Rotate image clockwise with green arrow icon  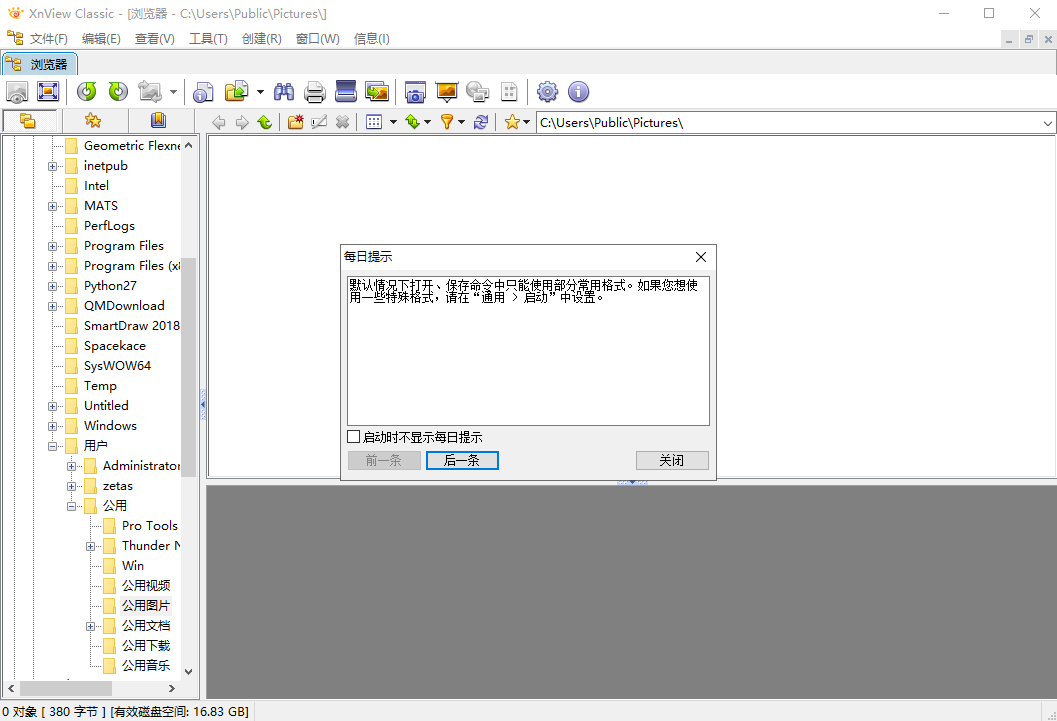pyautogui.click(x=118, y=92)
